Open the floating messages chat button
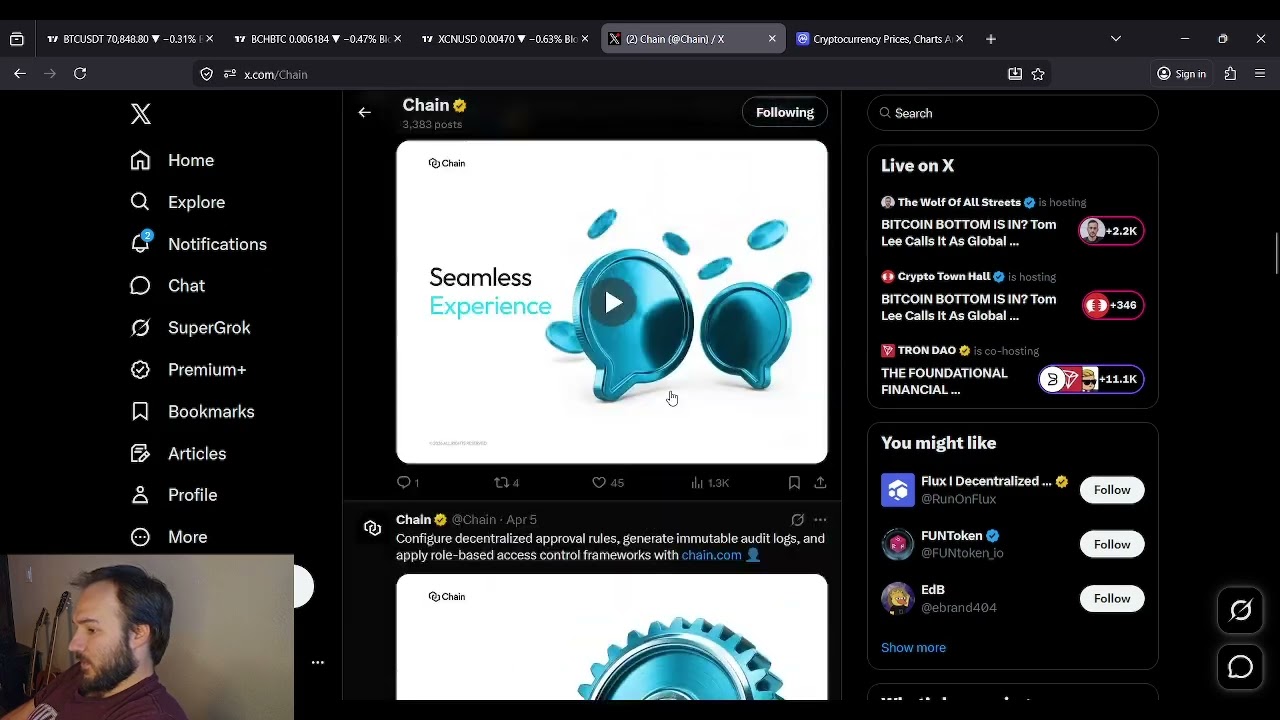This screenshot has width=1280, height=720. pos(1240,666)
